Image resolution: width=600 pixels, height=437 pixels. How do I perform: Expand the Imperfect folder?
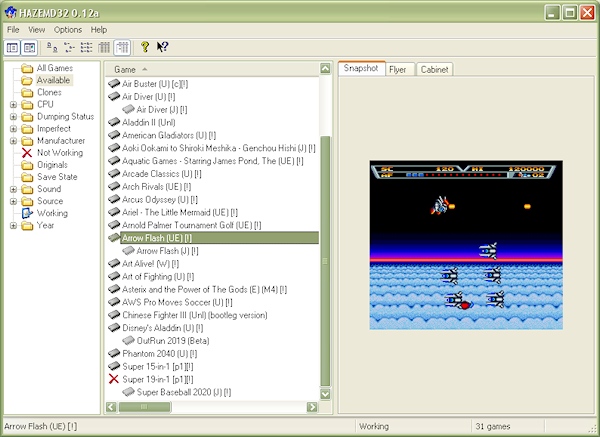(13, 129)
